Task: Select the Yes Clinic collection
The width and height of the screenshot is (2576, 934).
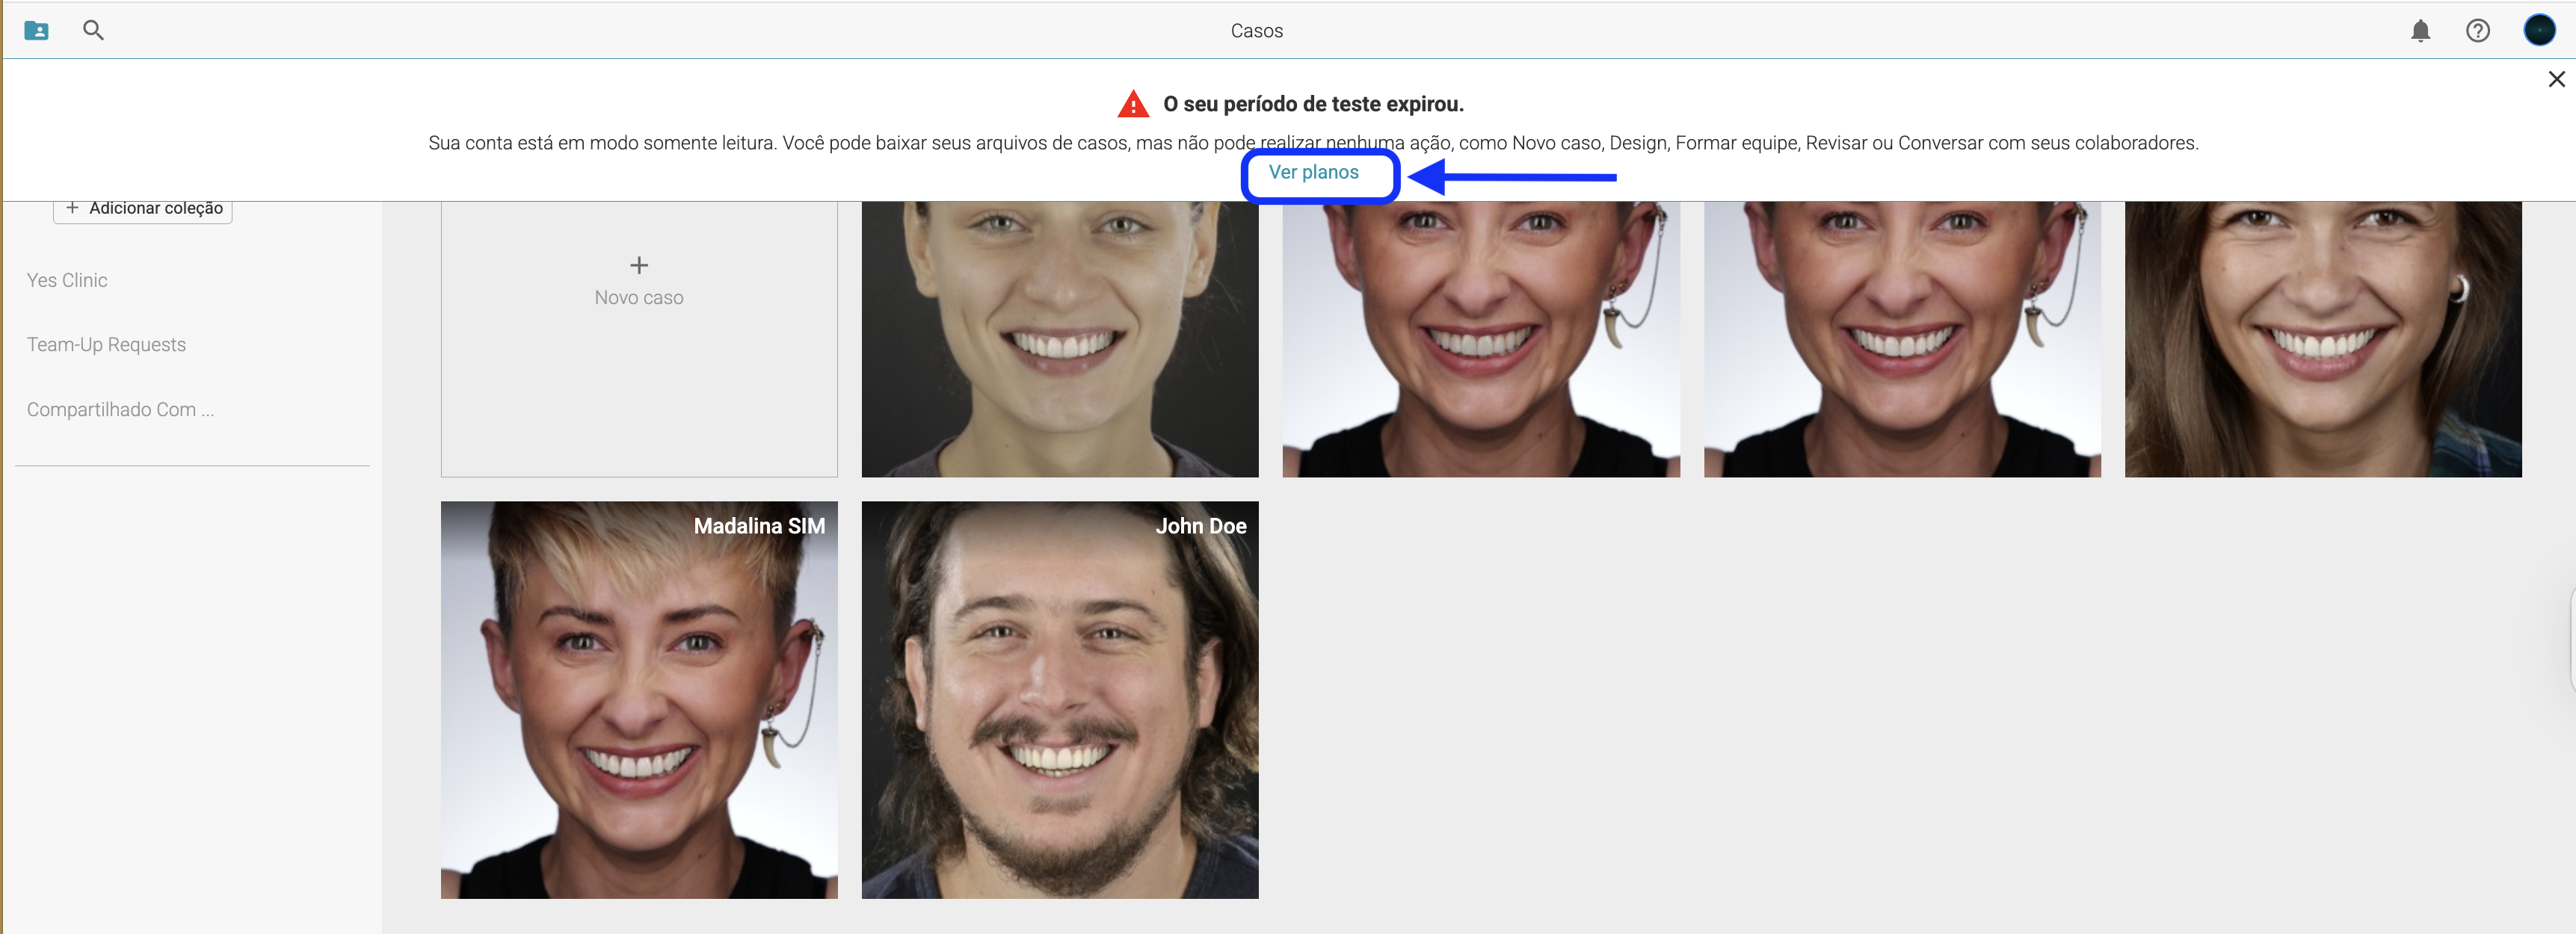Action: pos(67,281)
